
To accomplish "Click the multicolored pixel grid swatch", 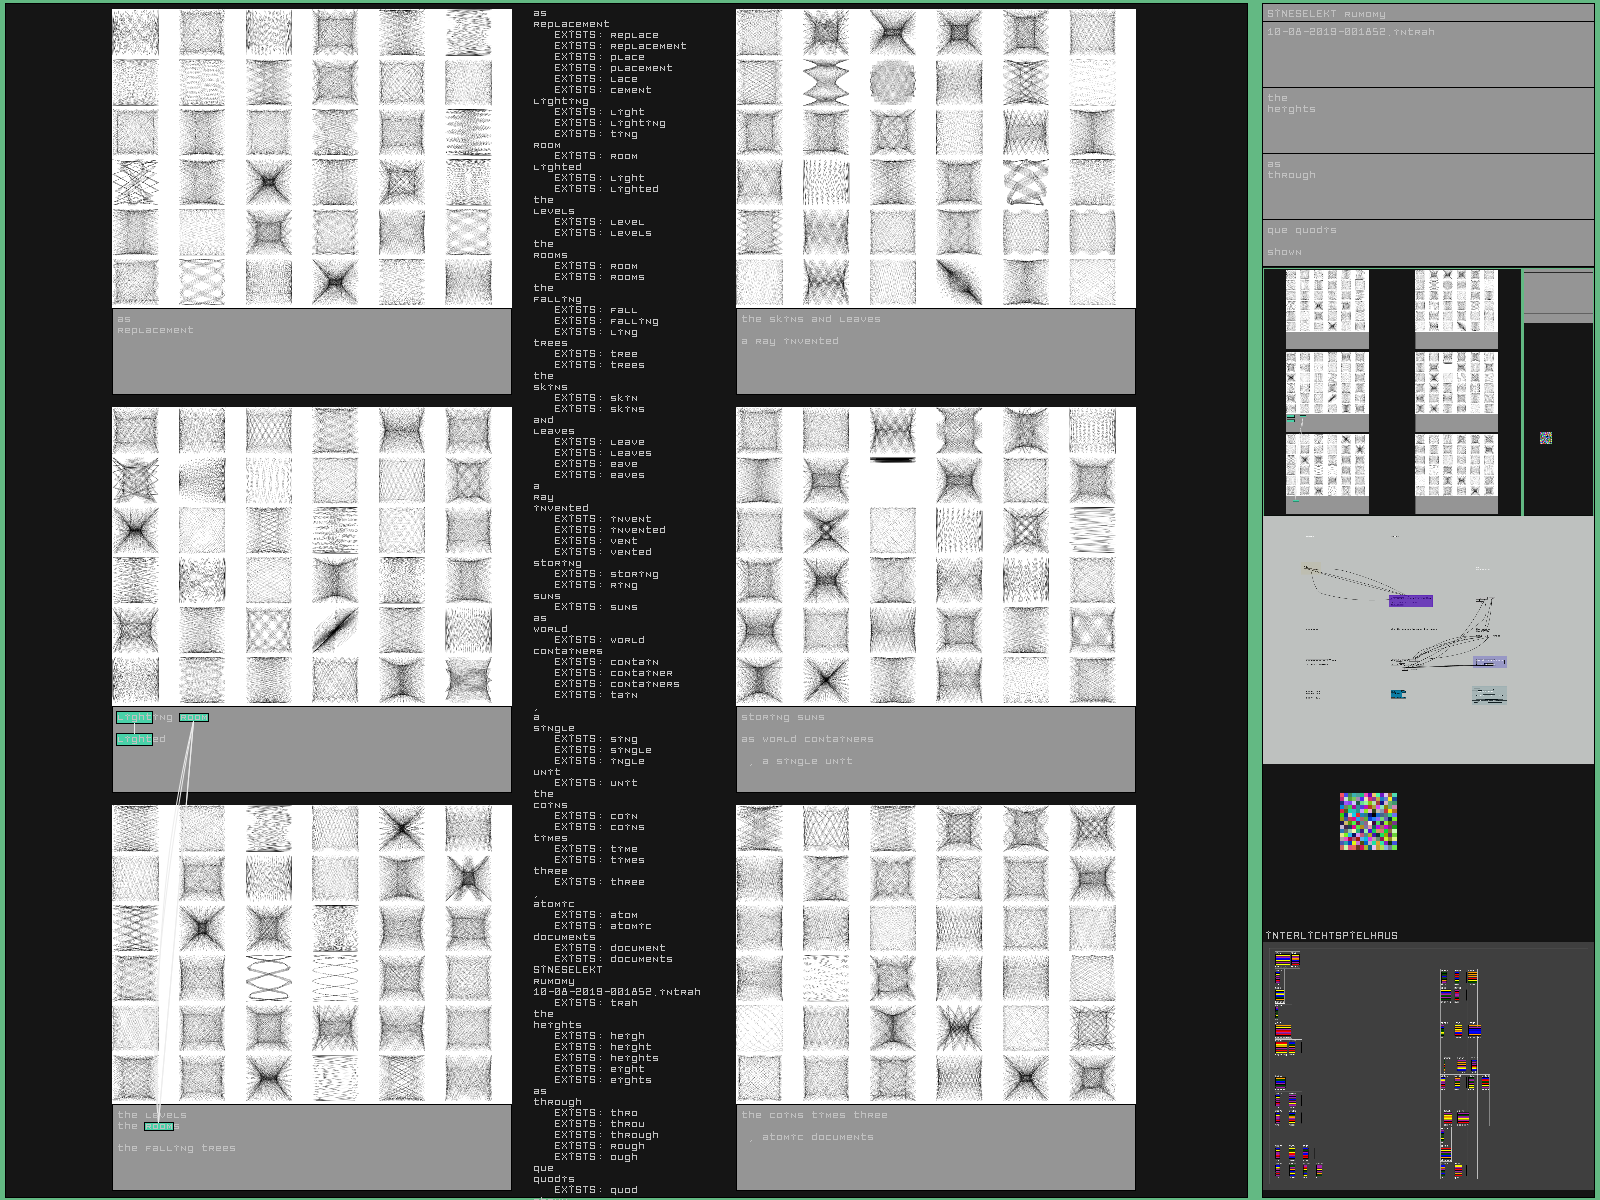I will coord(1368,821).
